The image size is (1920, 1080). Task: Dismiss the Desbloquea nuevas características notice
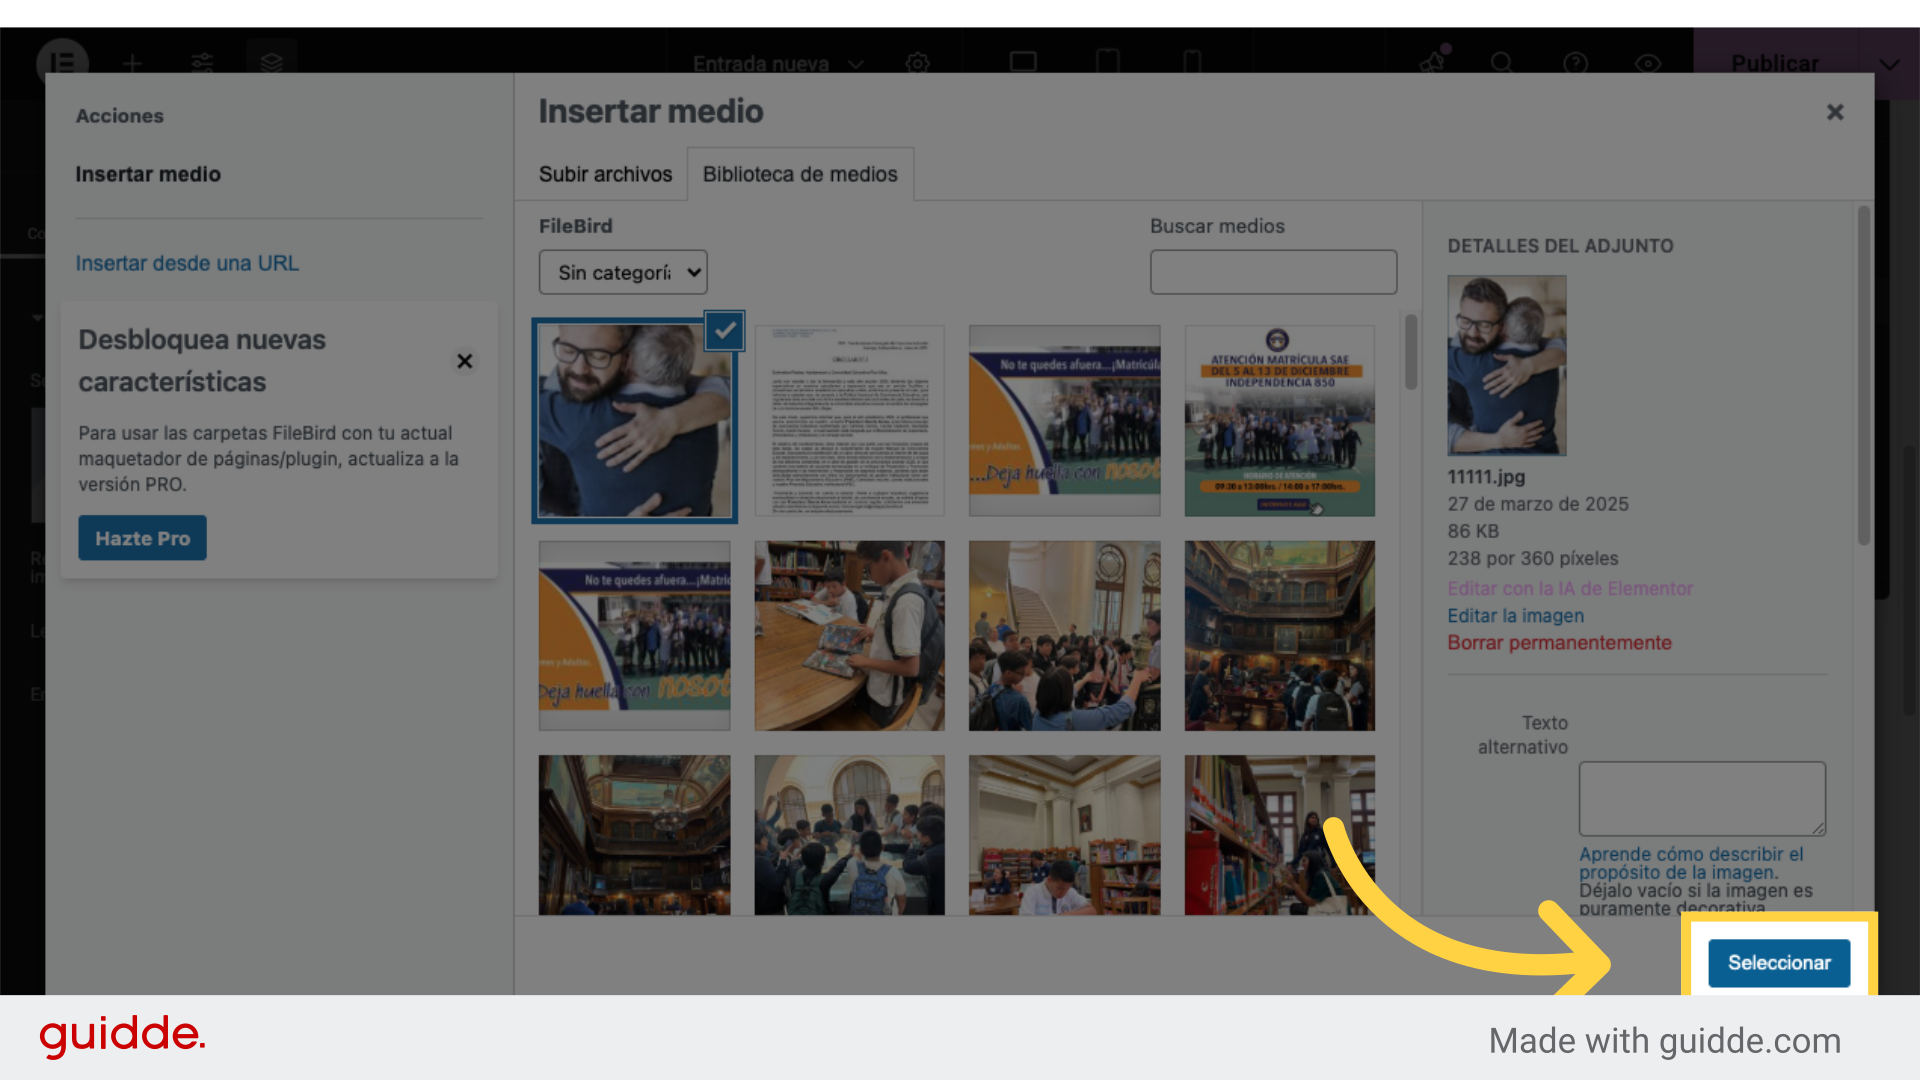pyautogui.click(x=465, y=361)
